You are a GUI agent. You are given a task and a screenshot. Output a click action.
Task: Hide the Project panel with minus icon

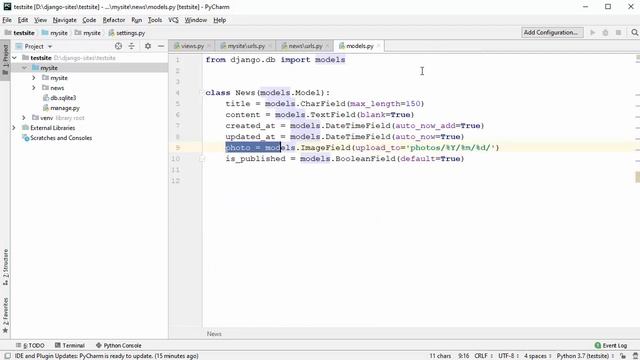(x=161, y=46)
